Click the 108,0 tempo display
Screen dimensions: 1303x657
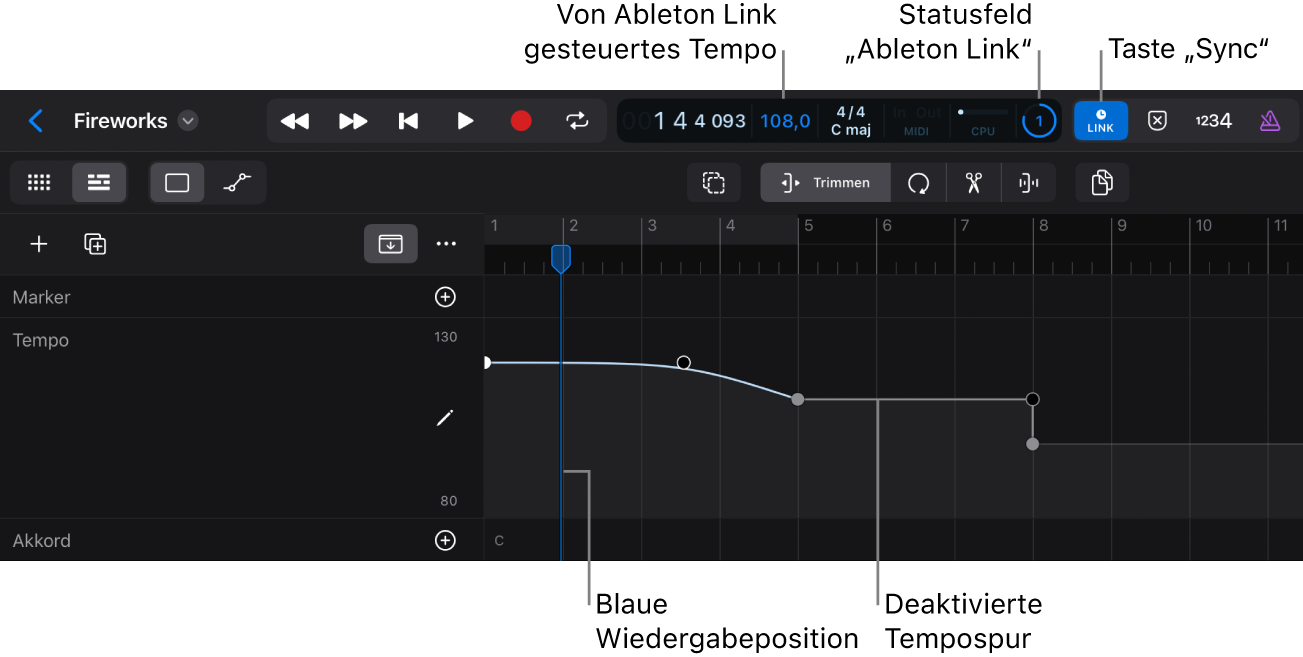pyautogui.click(x=784, y=120)
